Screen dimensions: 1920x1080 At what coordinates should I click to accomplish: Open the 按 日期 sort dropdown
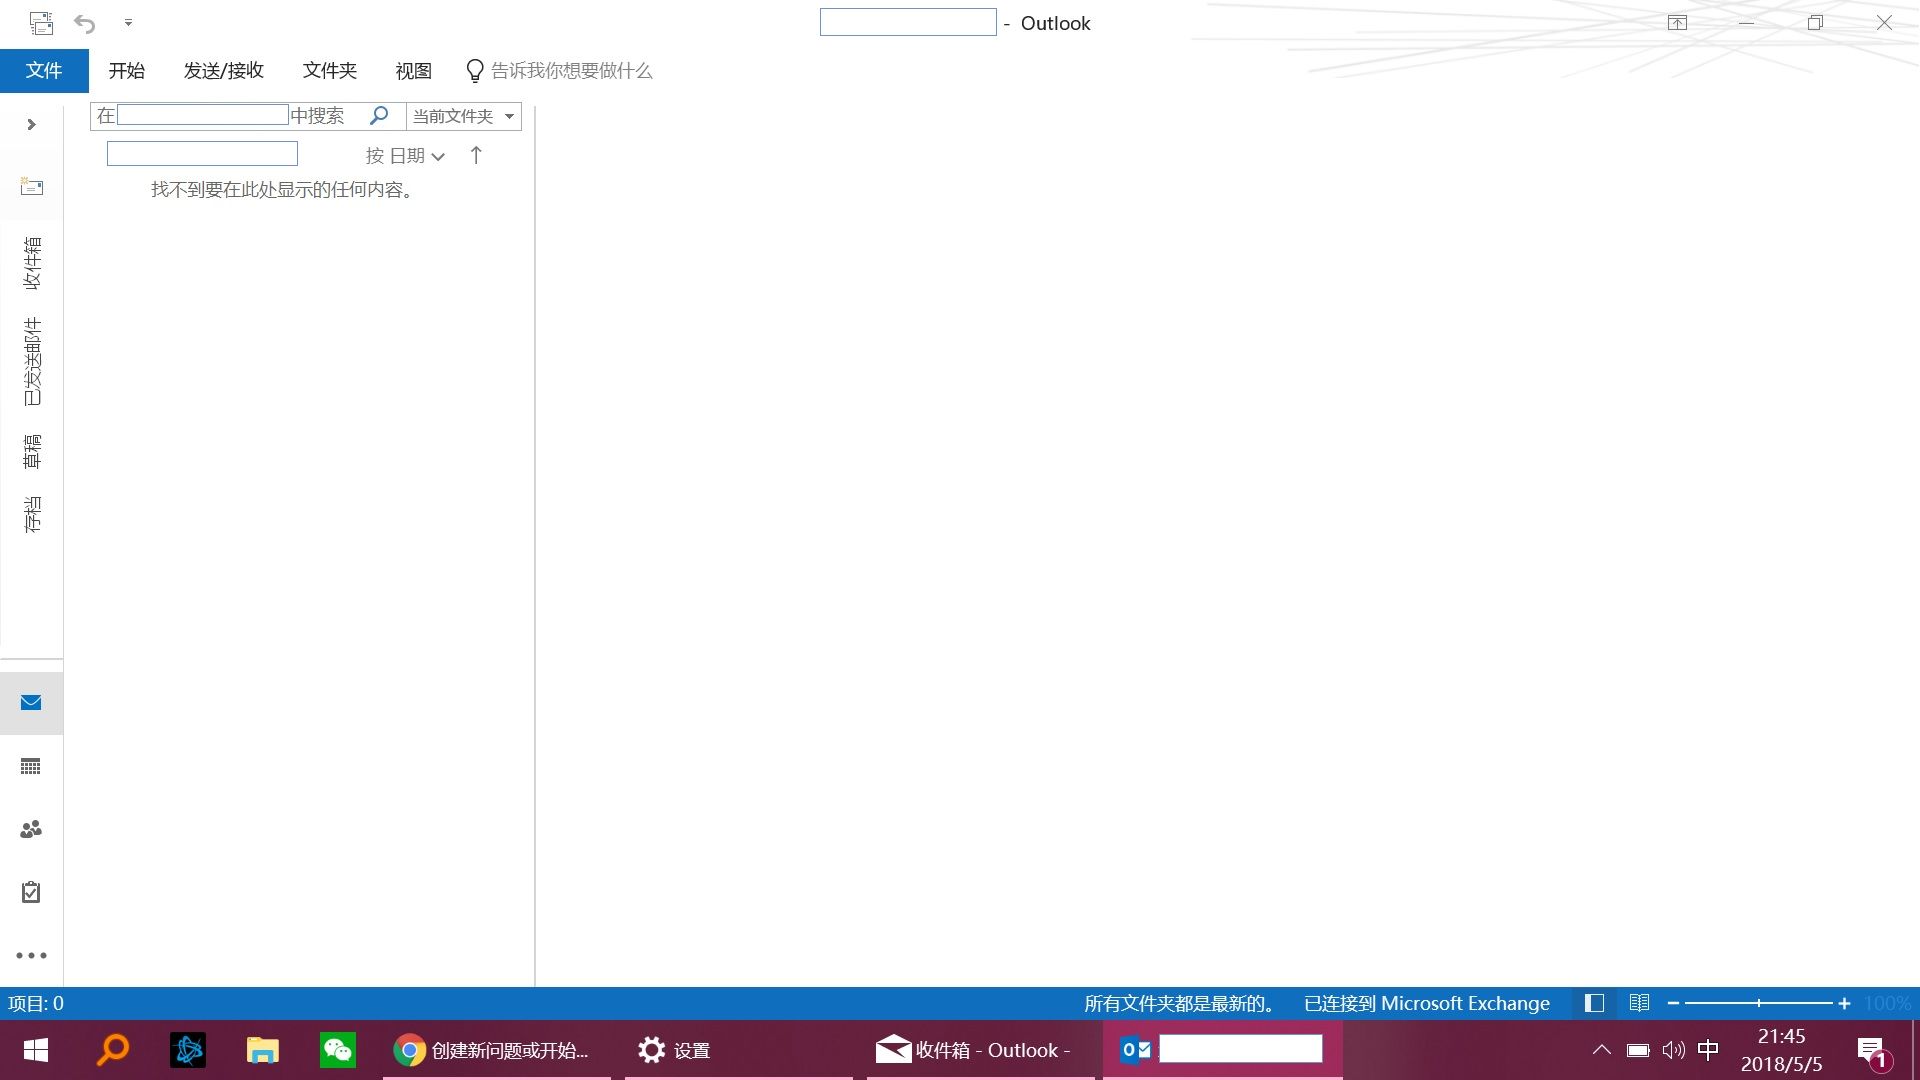click(405, 156)
